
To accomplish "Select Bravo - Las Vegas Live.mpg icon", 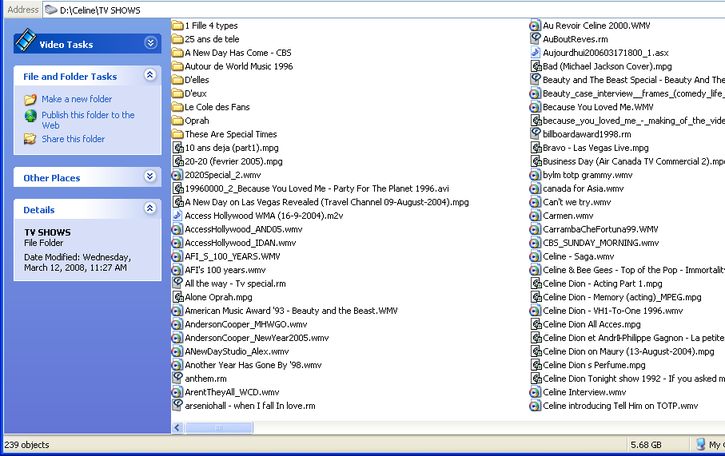I will 535,148.
